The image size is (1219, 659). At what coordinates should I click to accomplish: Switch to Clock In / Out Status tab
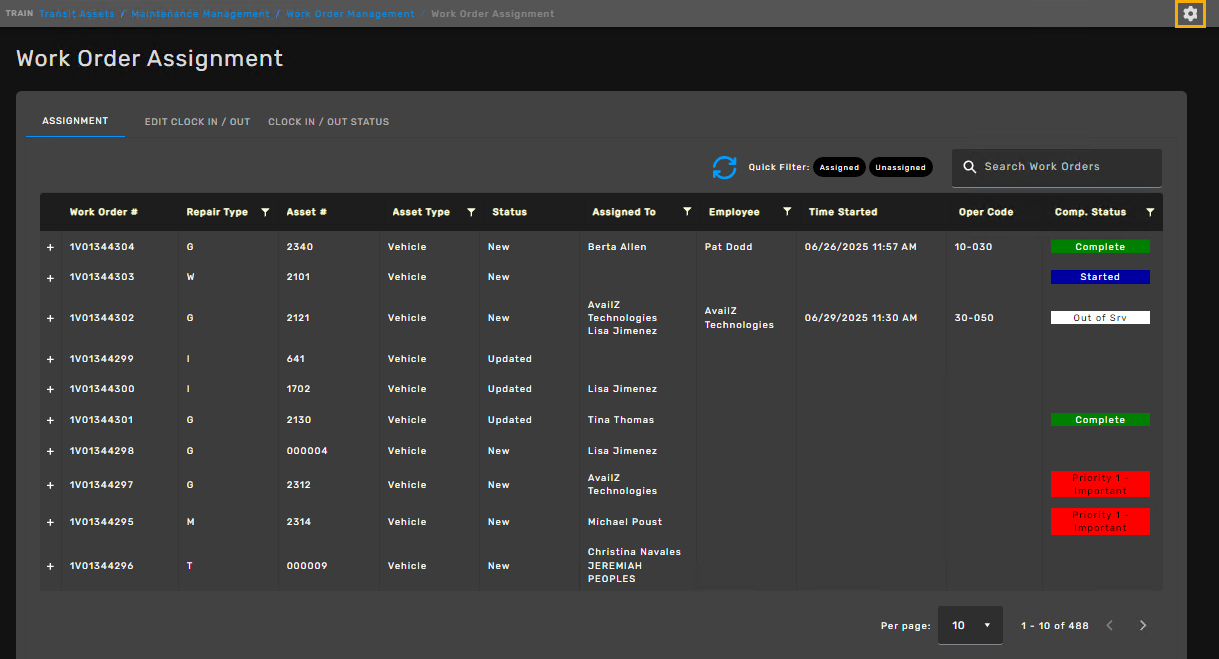pos(328,122)
